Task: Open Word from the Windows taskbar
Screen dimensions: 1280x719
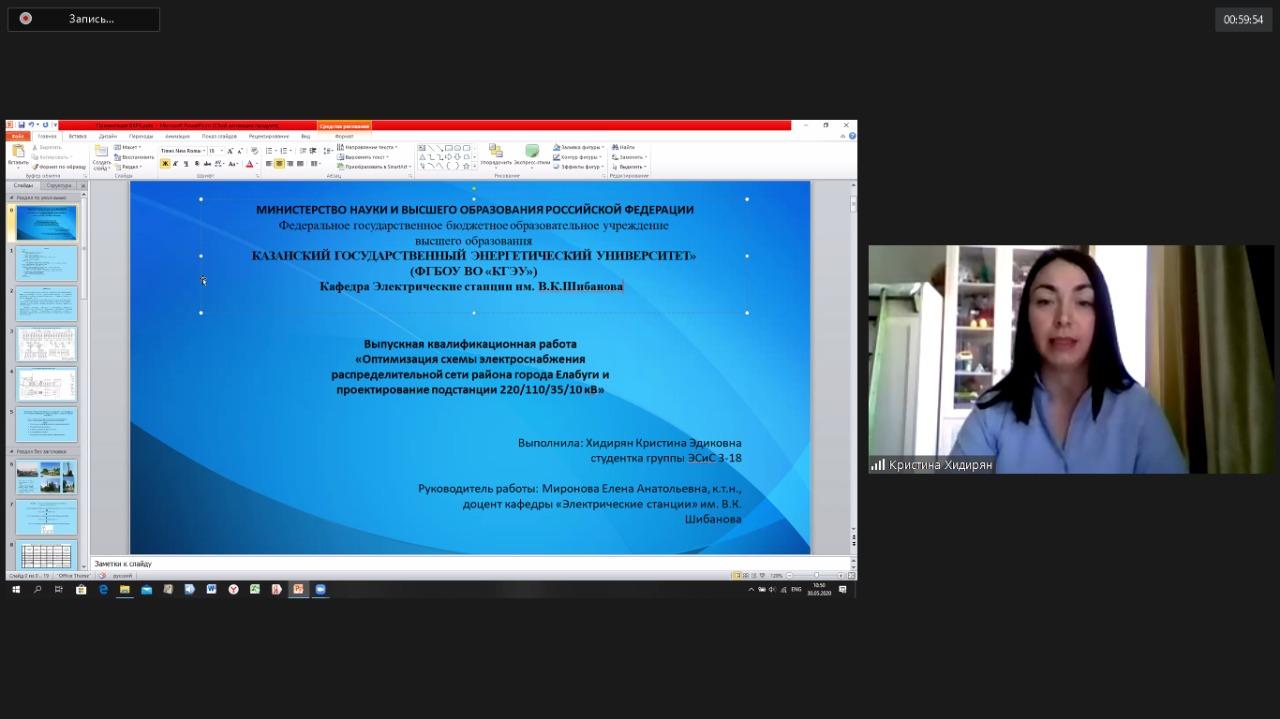Action: pos(211,590)
